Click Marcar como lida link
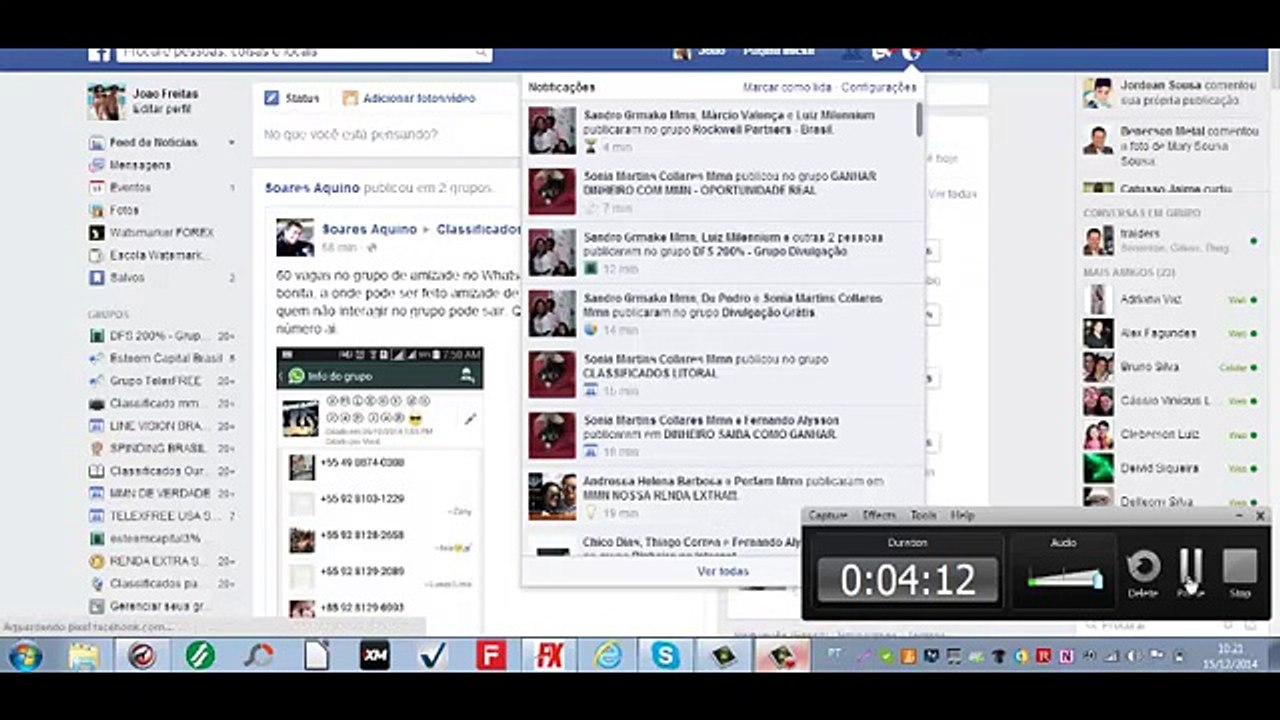The width and height of the screenshot is (1280, 720). tap(787, 87)
